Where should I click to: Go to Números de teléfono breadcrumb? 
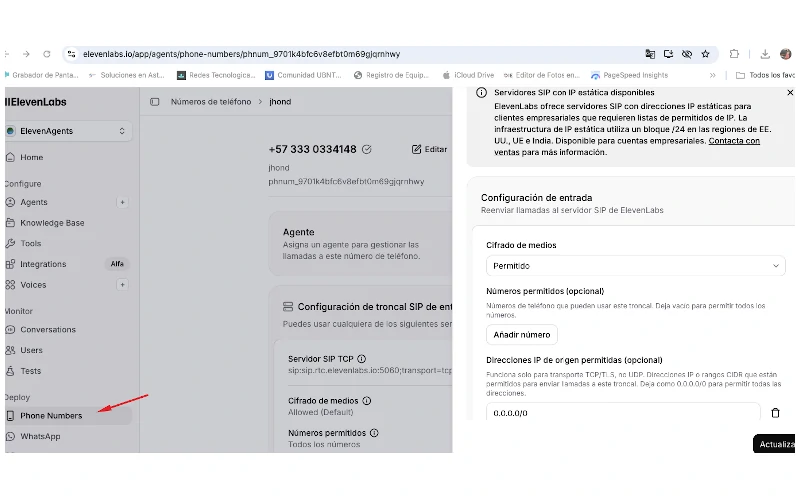click(x=211, y=102)
